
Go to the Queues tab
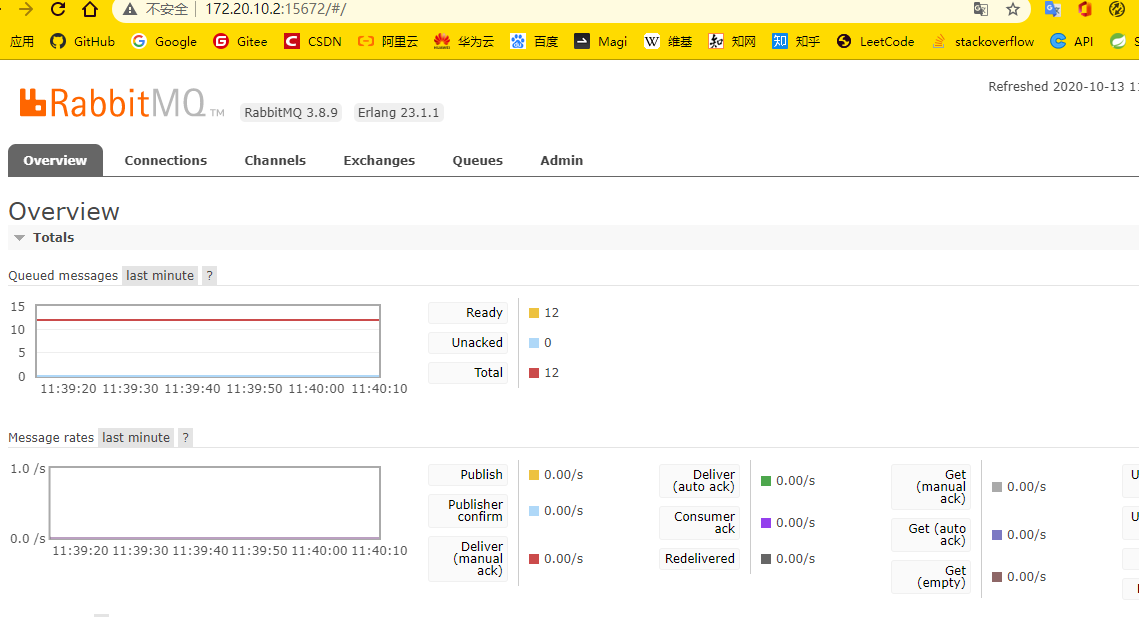coord(477,161)
